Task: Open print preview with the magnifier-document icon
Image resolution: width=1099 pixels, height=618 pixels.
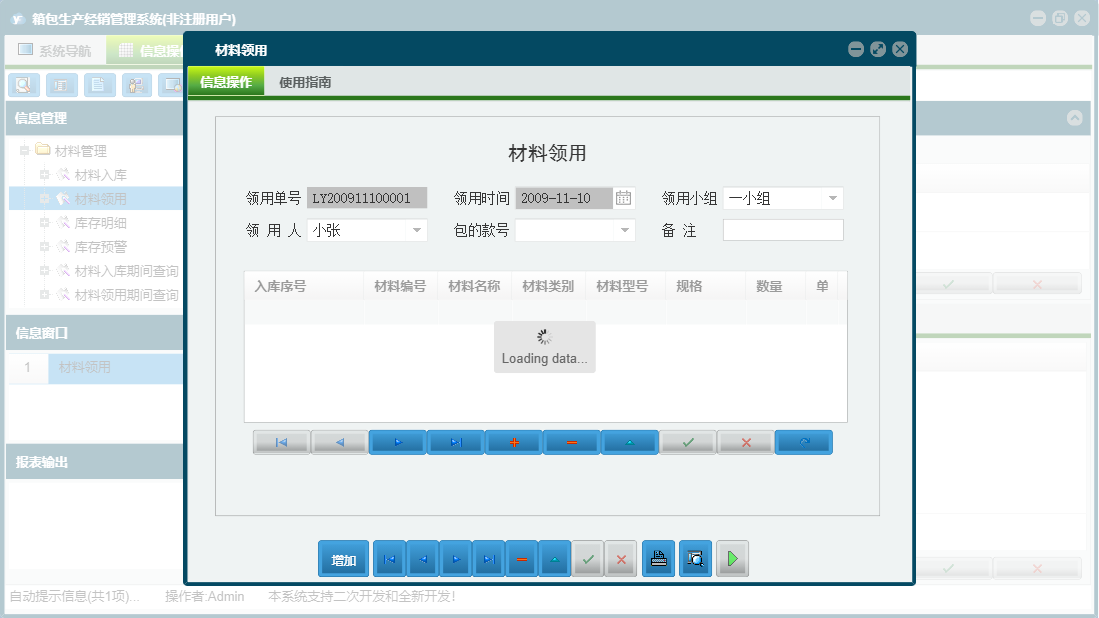Action: coord(695,558)
